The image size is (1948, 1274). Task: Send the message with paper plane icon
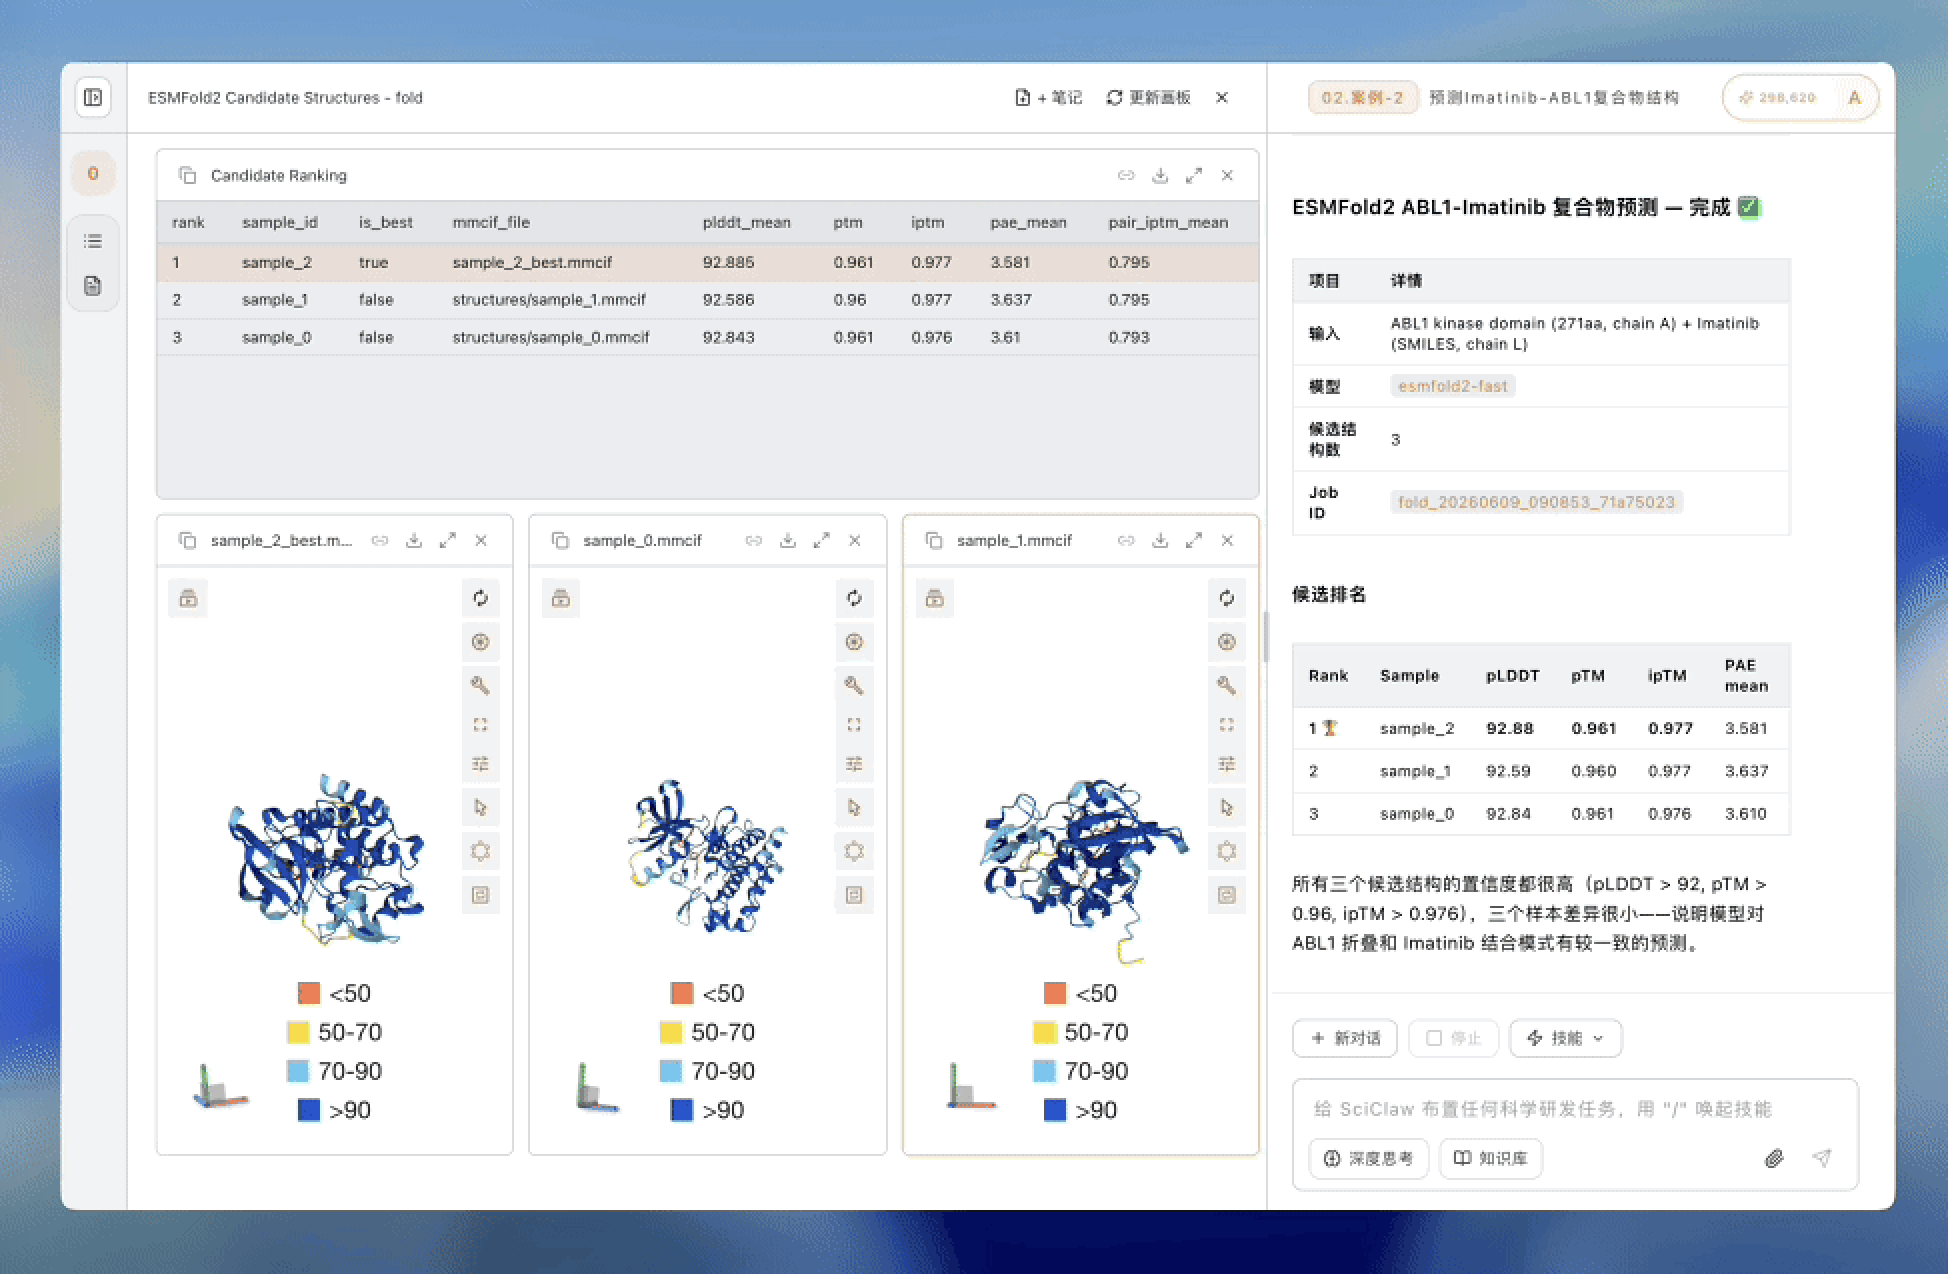coord(1822,1158)
